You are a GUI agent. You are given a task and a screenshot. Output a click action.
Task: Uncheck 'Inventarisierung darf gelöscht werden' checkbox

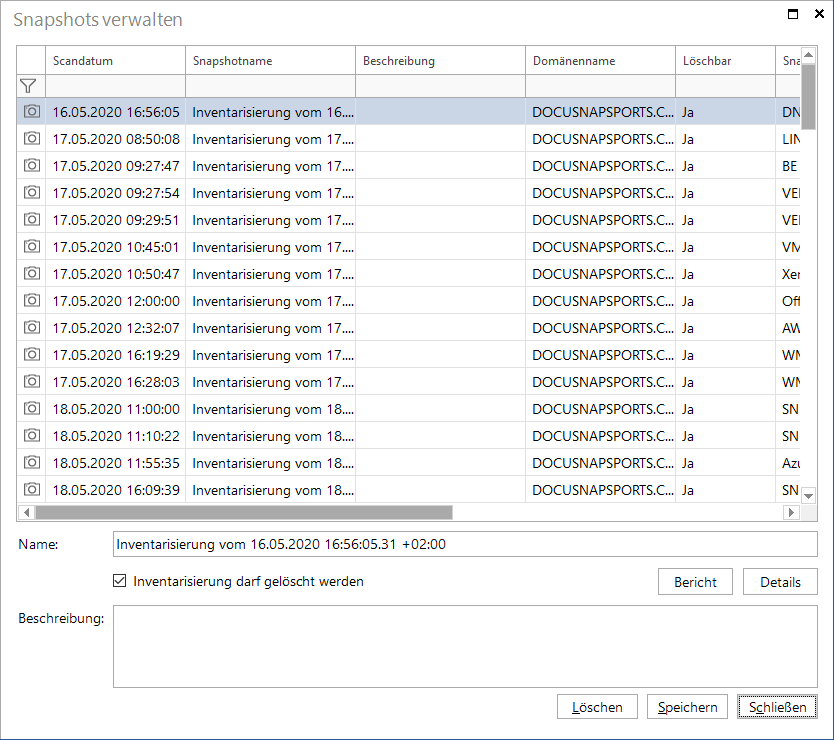tap(120, 580)
